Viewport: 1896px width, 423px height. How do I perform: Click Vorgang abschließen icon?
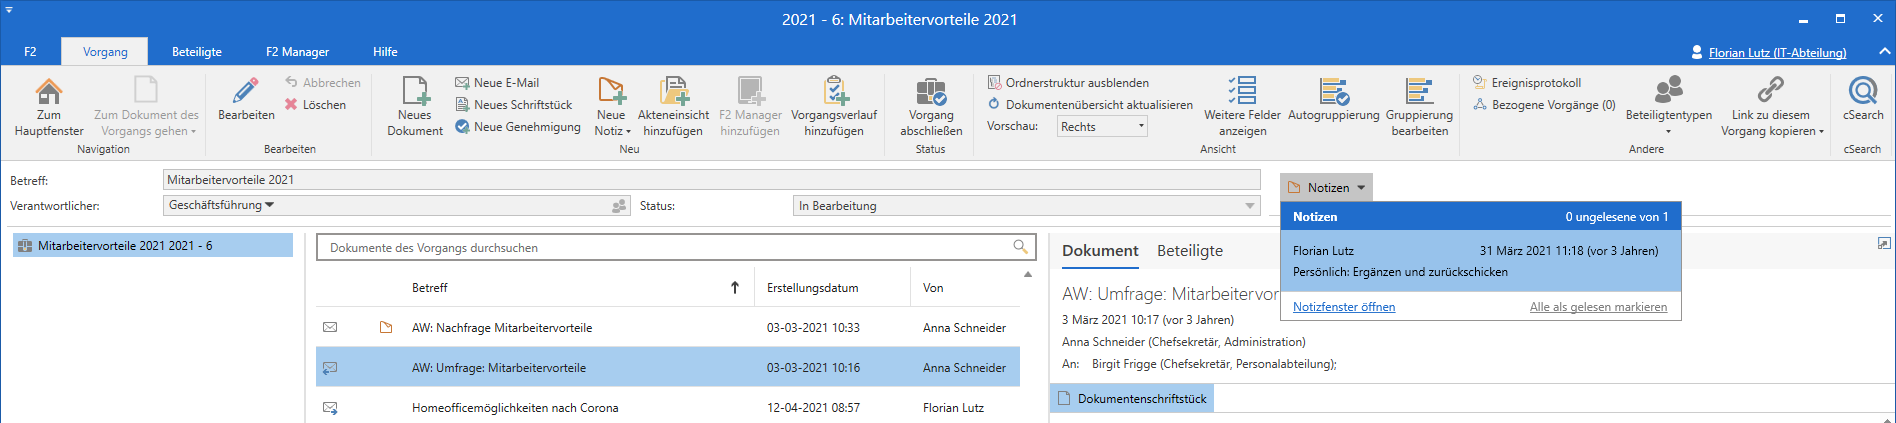coord(930,93)
